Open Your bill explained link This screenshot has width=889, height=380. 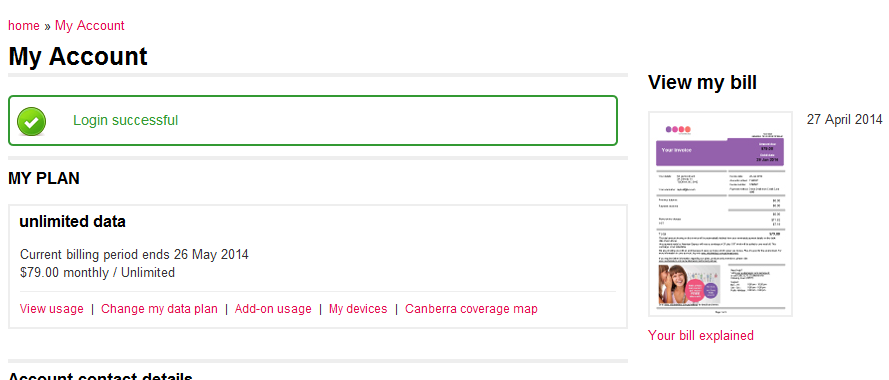701,335
